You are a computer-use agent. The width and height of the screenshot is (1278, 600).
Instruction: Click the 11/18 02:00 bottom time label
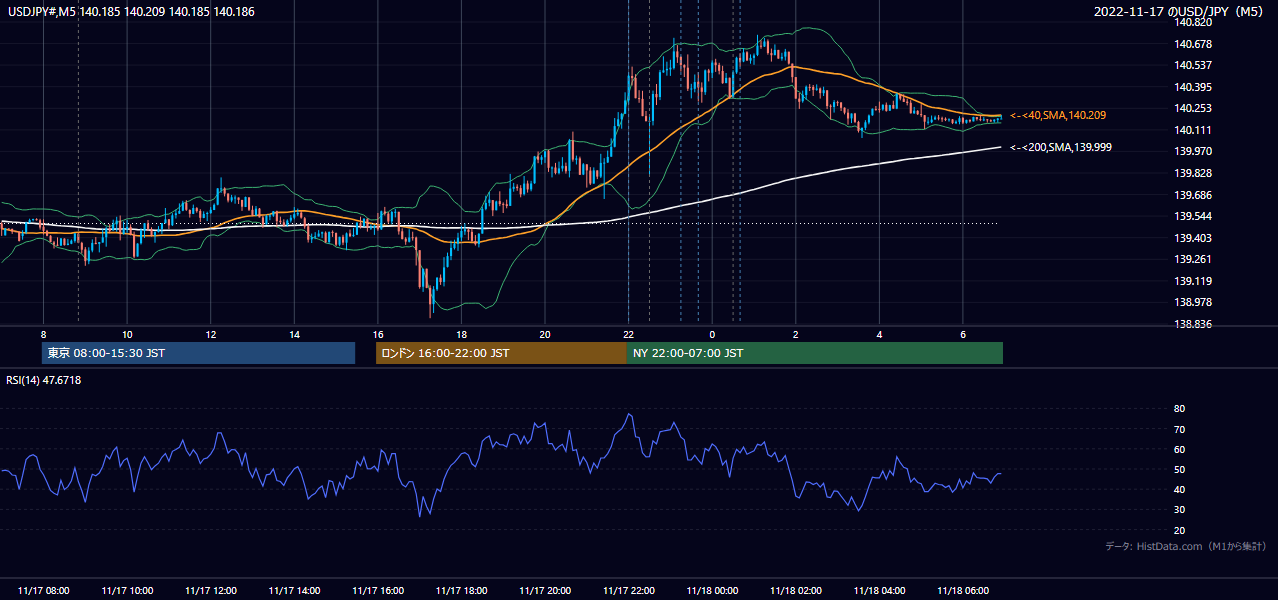(796, 591)
